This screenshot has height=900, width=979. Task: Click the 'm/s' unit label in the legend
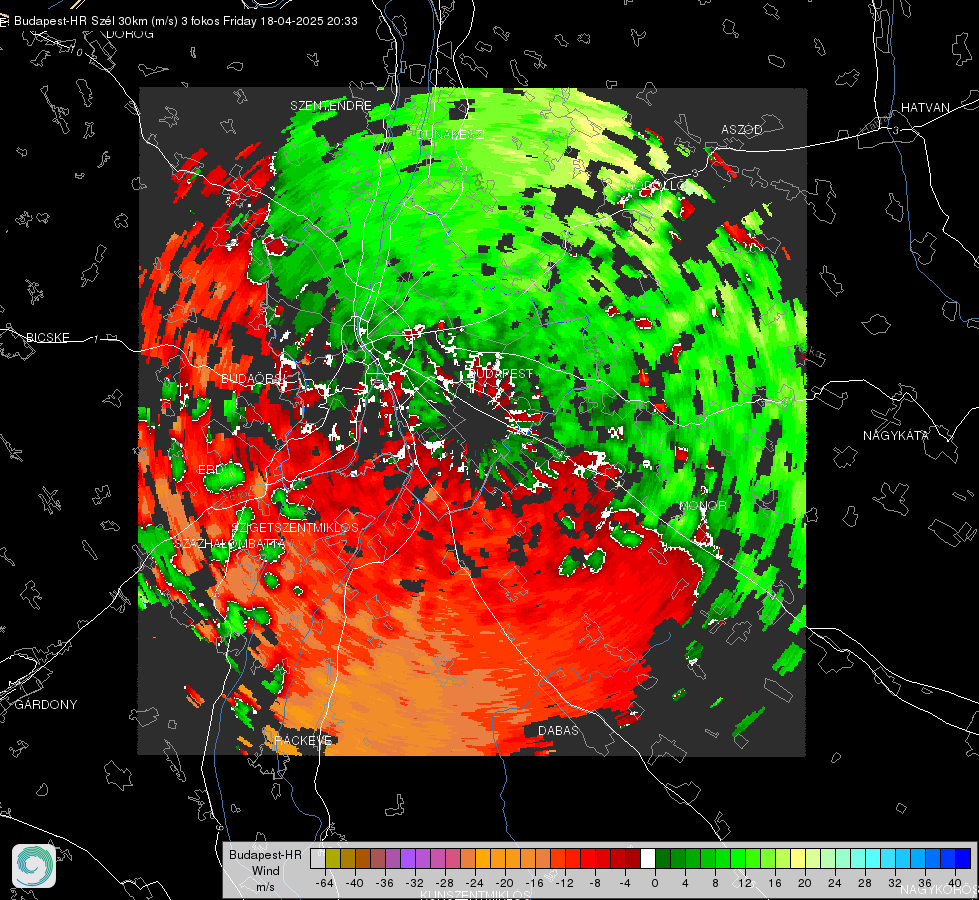point(265,887)
